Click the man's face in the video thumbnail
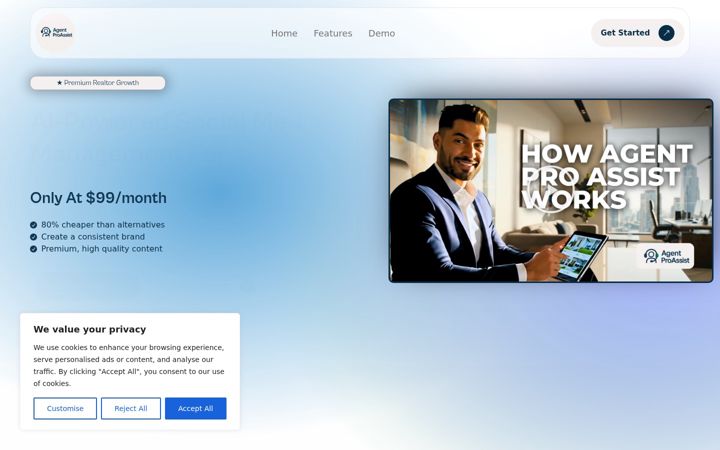 coord(460,146)
